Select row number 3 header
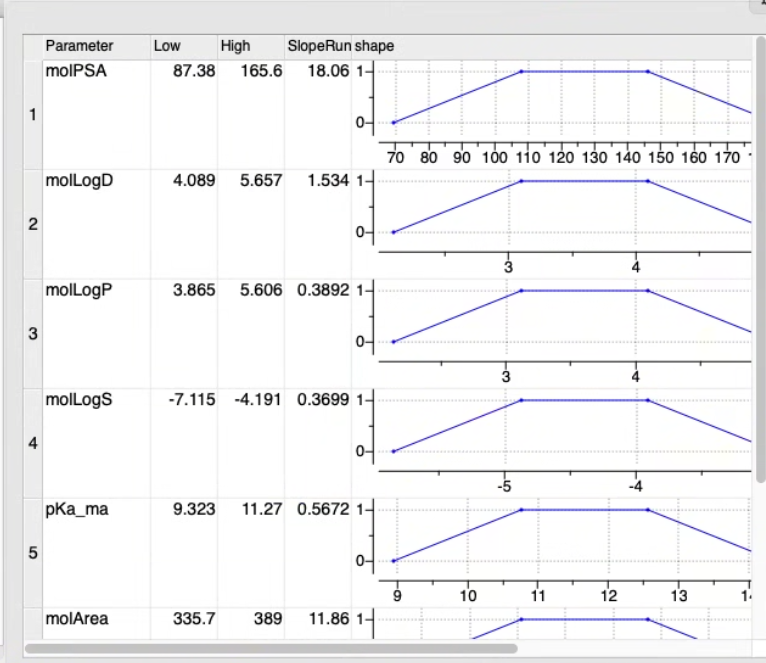This screenshot has width=766, height=663. [x=33, y=334]
